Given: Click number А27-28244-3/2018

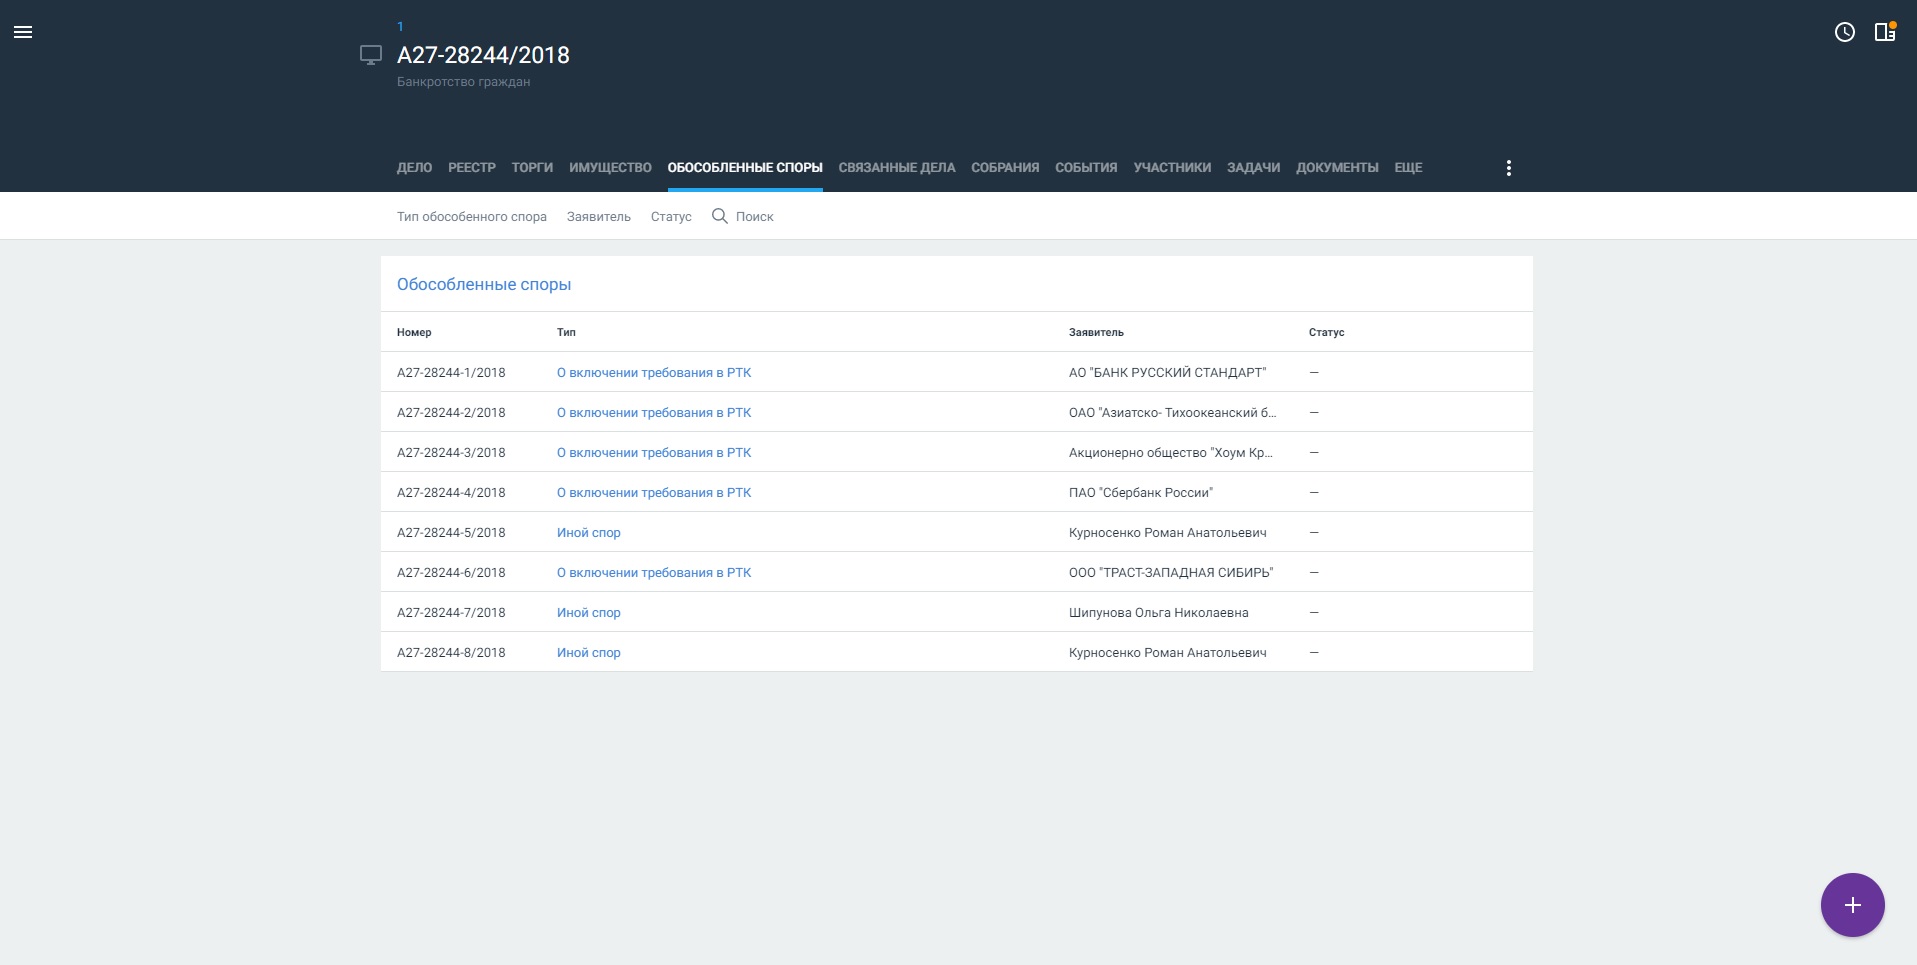Looking at the screenshot, I should tap(451, 452).
